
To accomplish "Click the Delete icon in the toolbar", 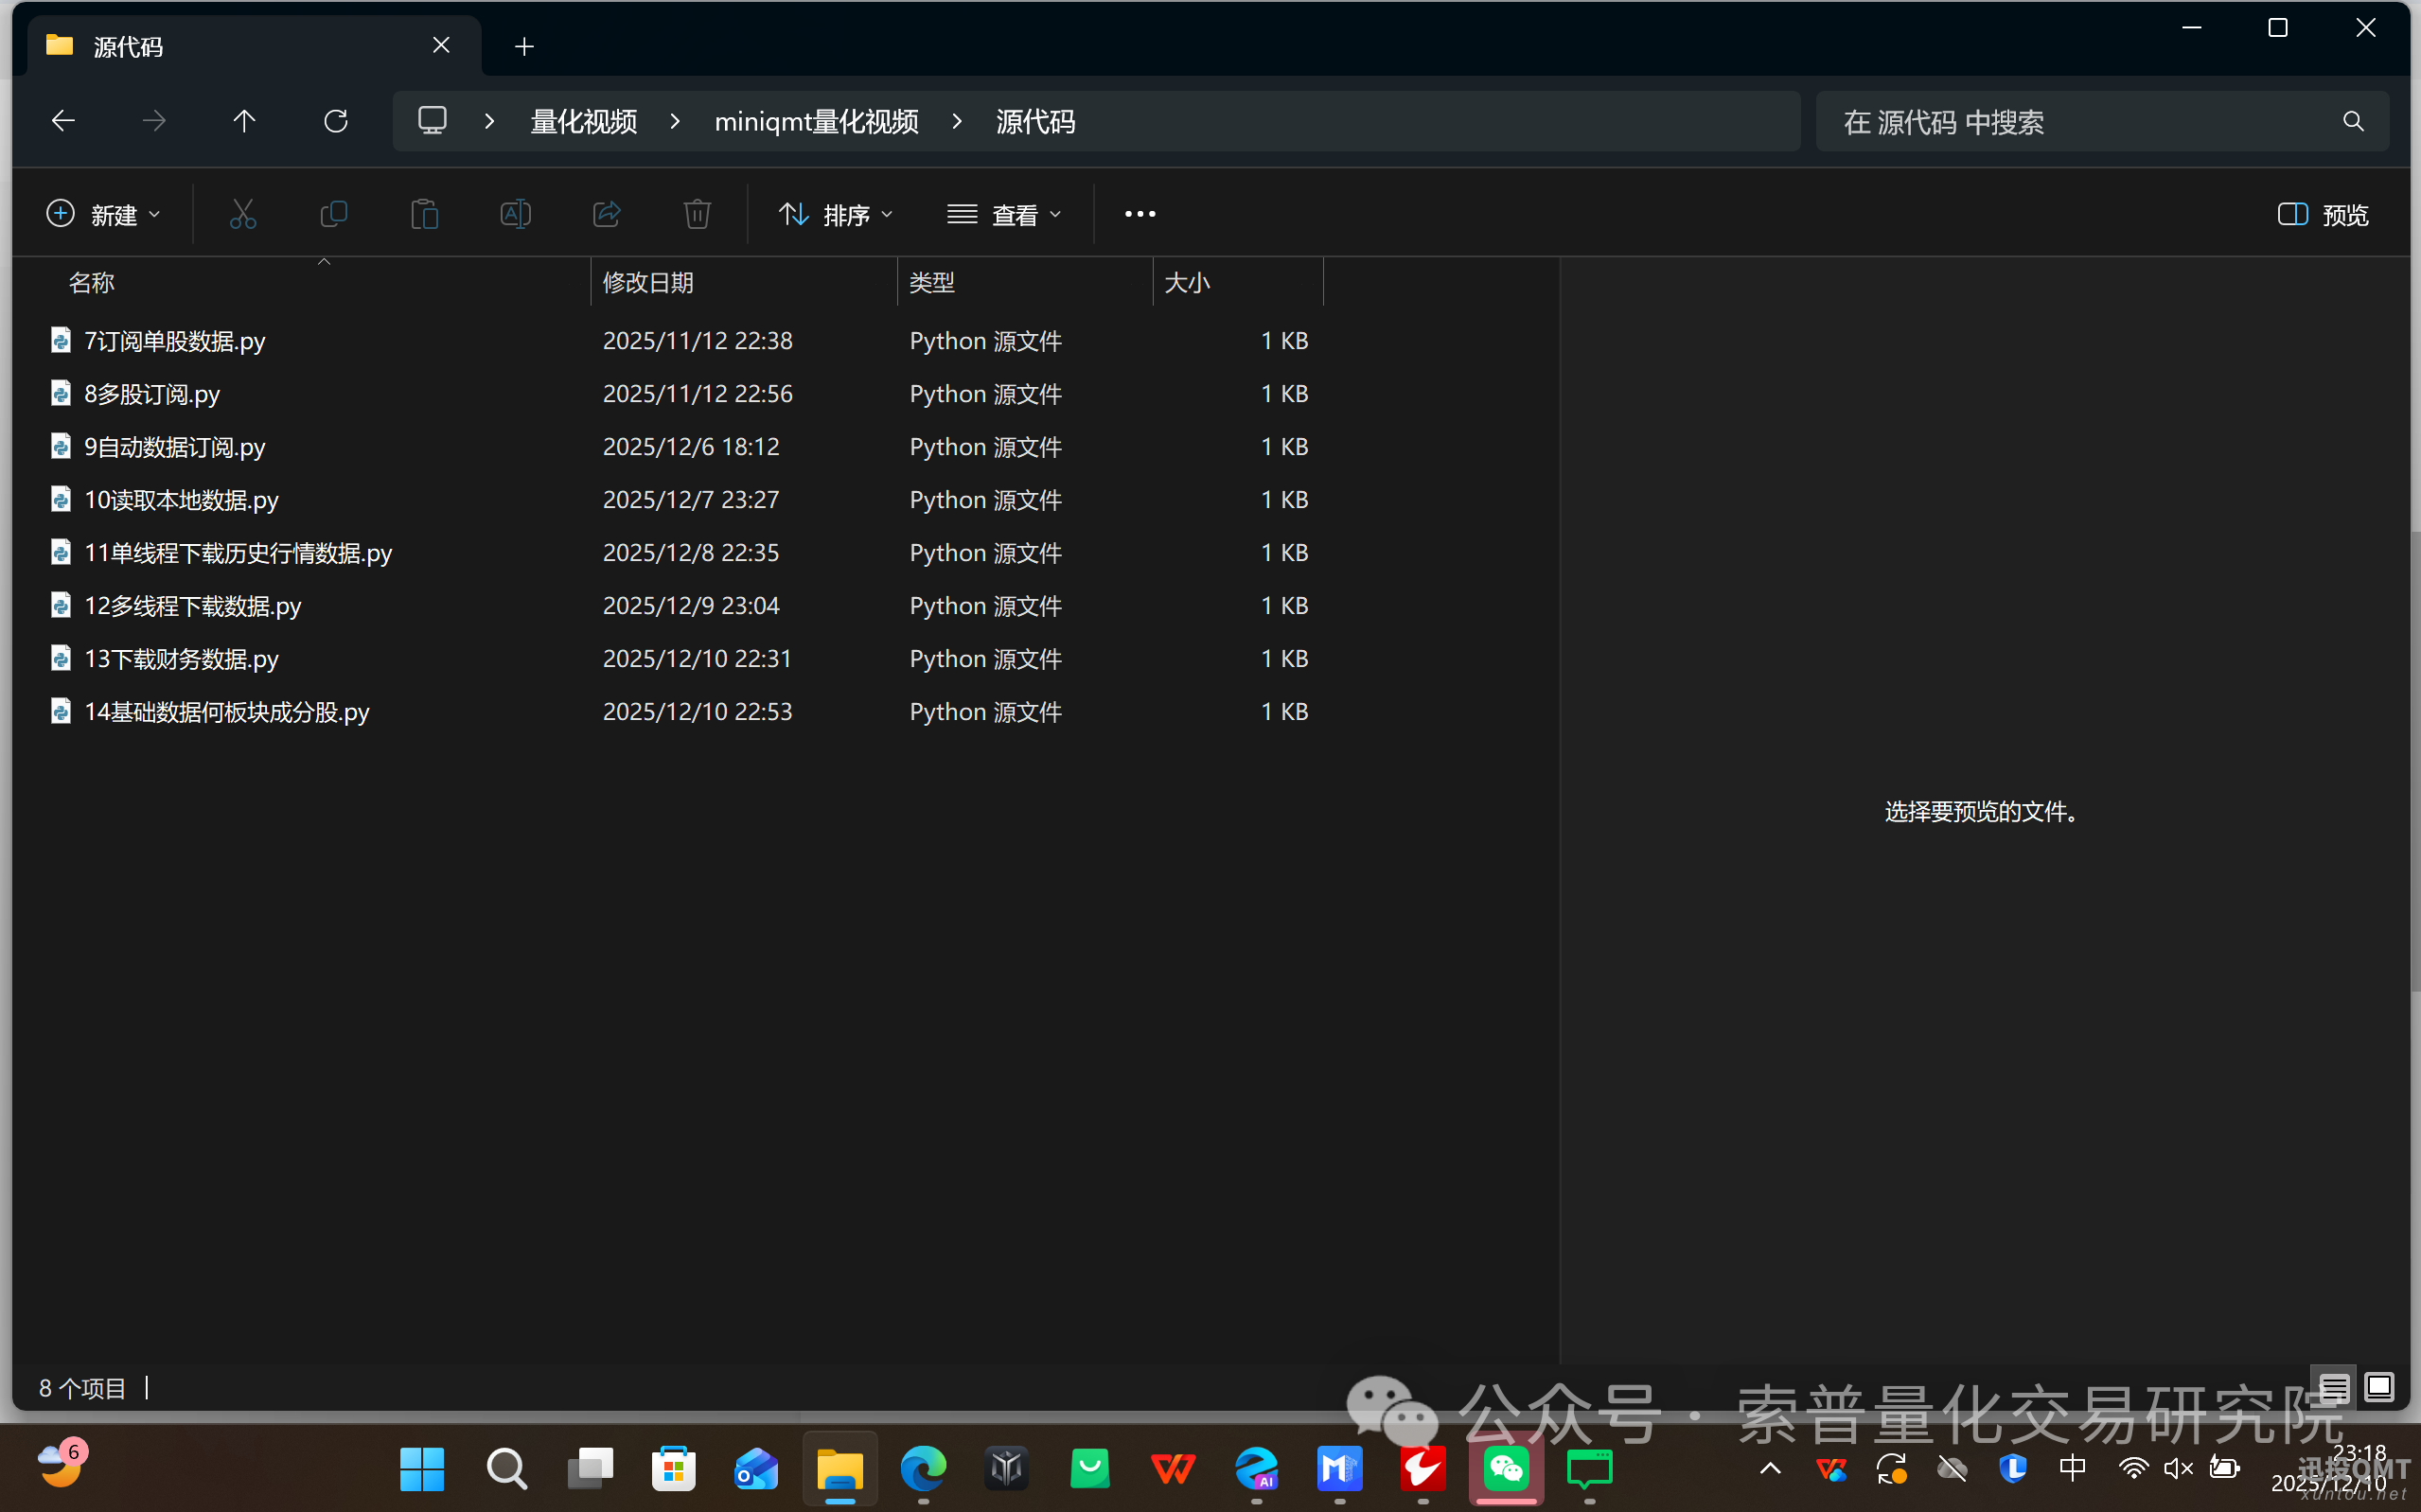I will click(697, 213).
